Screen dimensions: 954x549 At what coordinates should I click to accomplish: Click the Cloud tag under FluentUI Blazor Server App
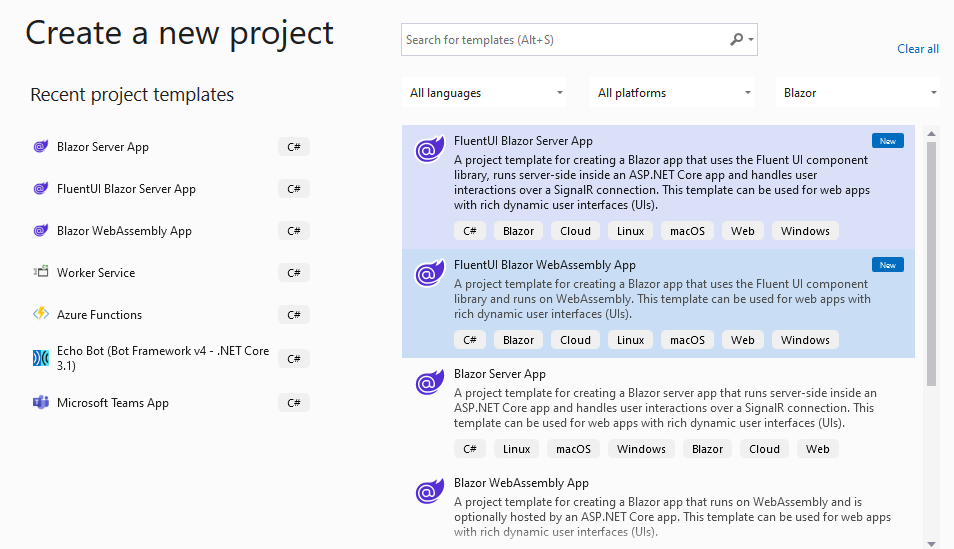click(576, 231)
